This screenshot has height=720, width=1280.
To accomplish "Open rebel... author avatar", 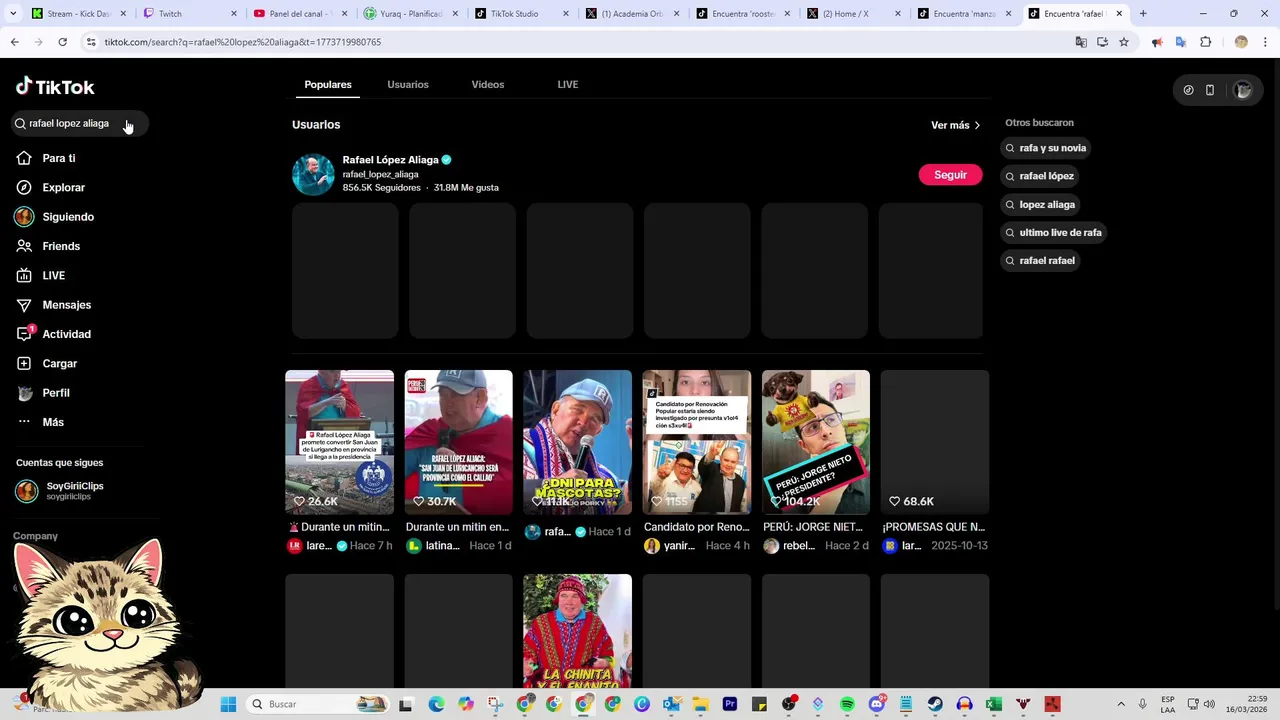I will [x=771, y=546].
